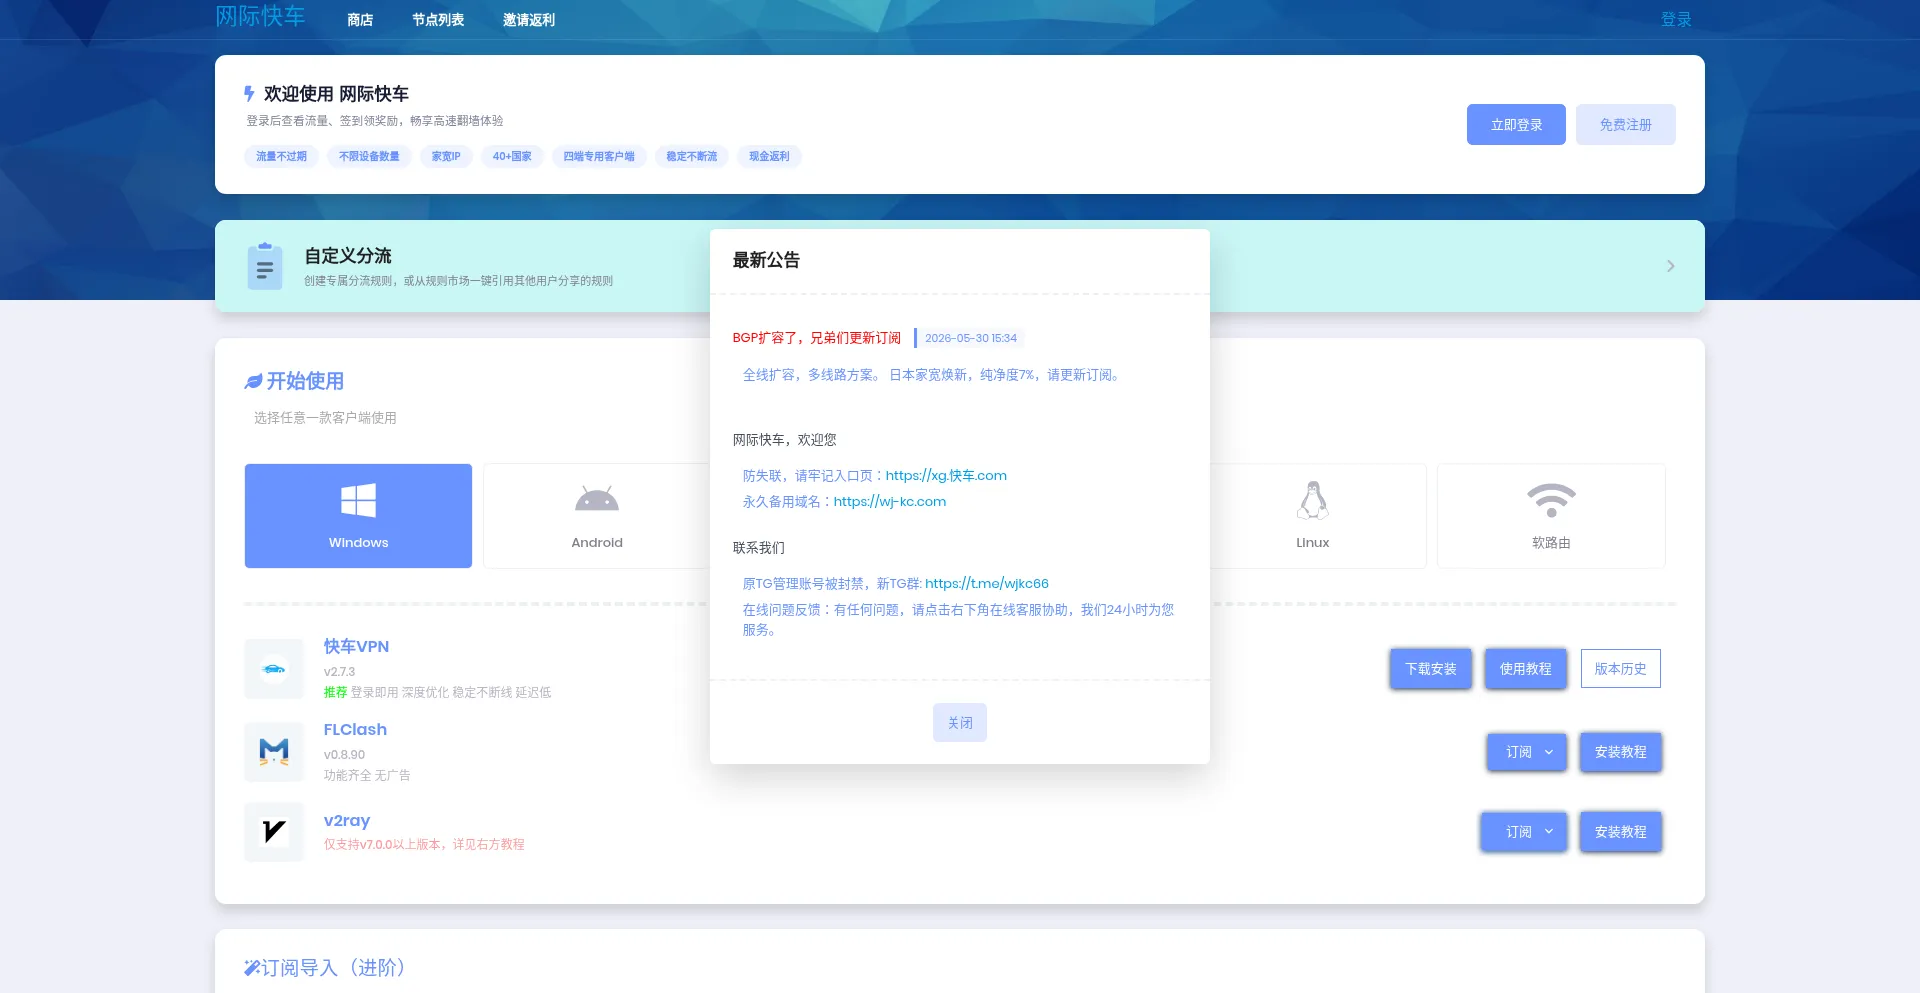Click the 网际快车，欢迎您 heading
1920x993 pixels.
(785, 440)
